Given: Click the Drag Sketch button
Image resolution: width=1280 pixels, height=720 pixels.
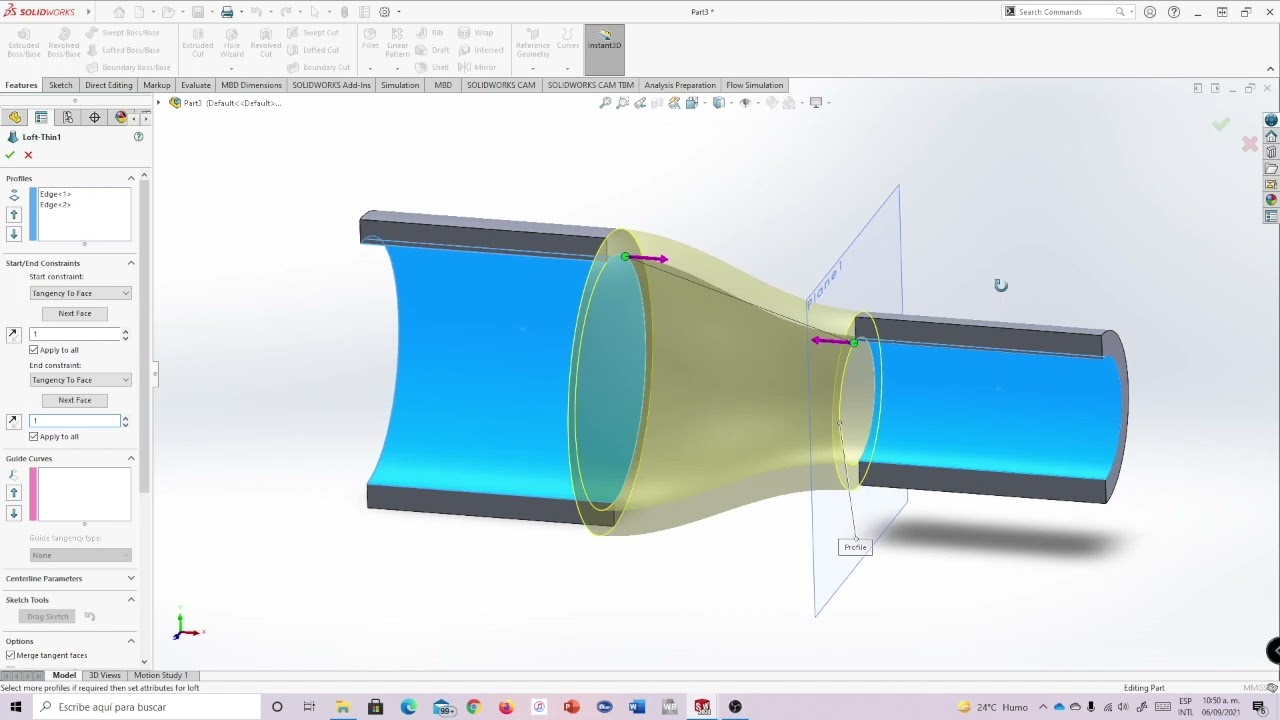Looking at the screenshot, I should pos(48,616).
